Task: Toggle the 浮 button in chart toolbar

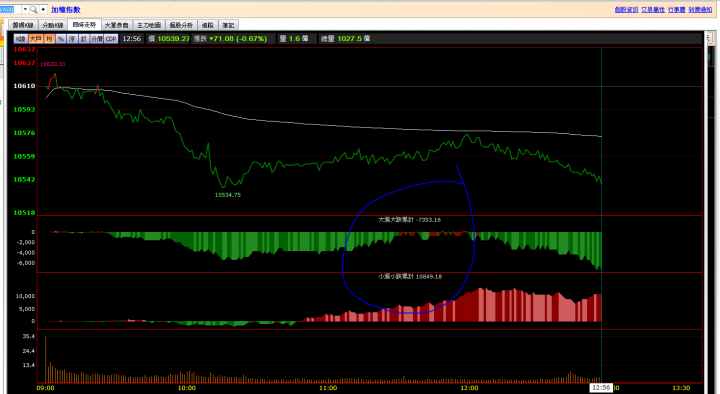Action: pos(72,39)
